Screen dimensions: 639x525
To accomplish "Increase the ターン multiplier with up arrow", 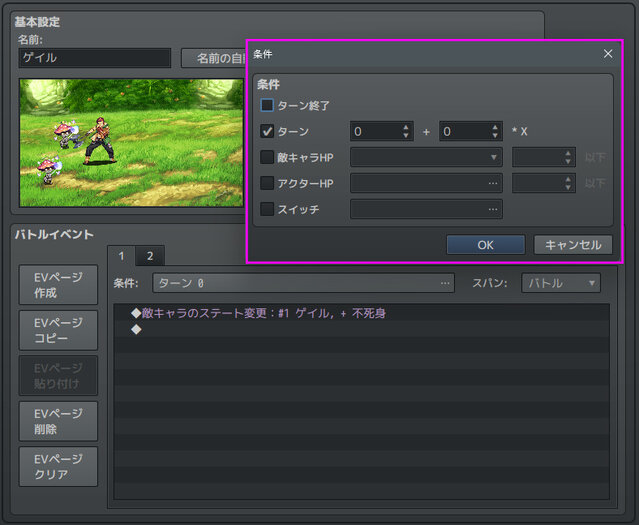I will point(495,127).
